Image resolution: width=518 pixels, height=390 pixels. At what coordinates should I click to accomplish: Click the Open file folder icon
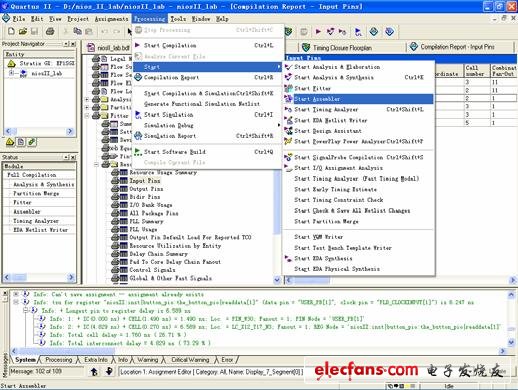coord(23,31)
